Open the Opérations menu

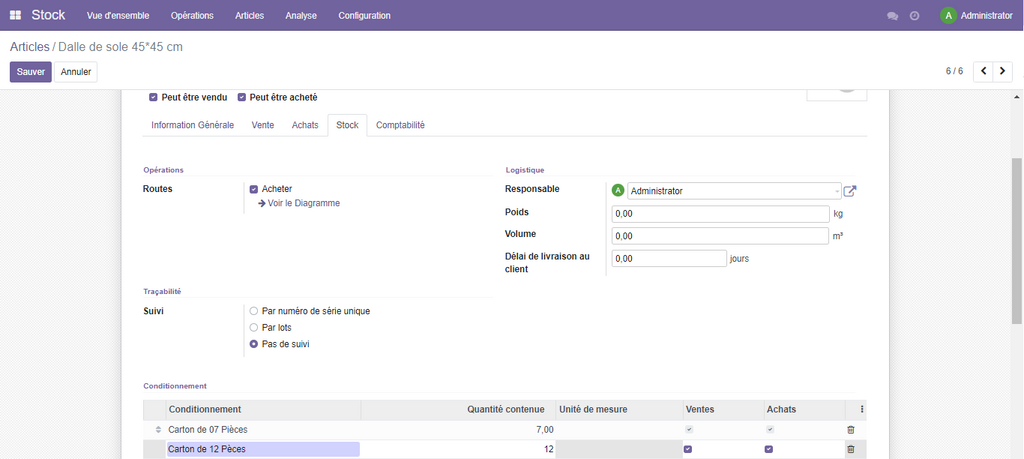[x=192, y=16]
